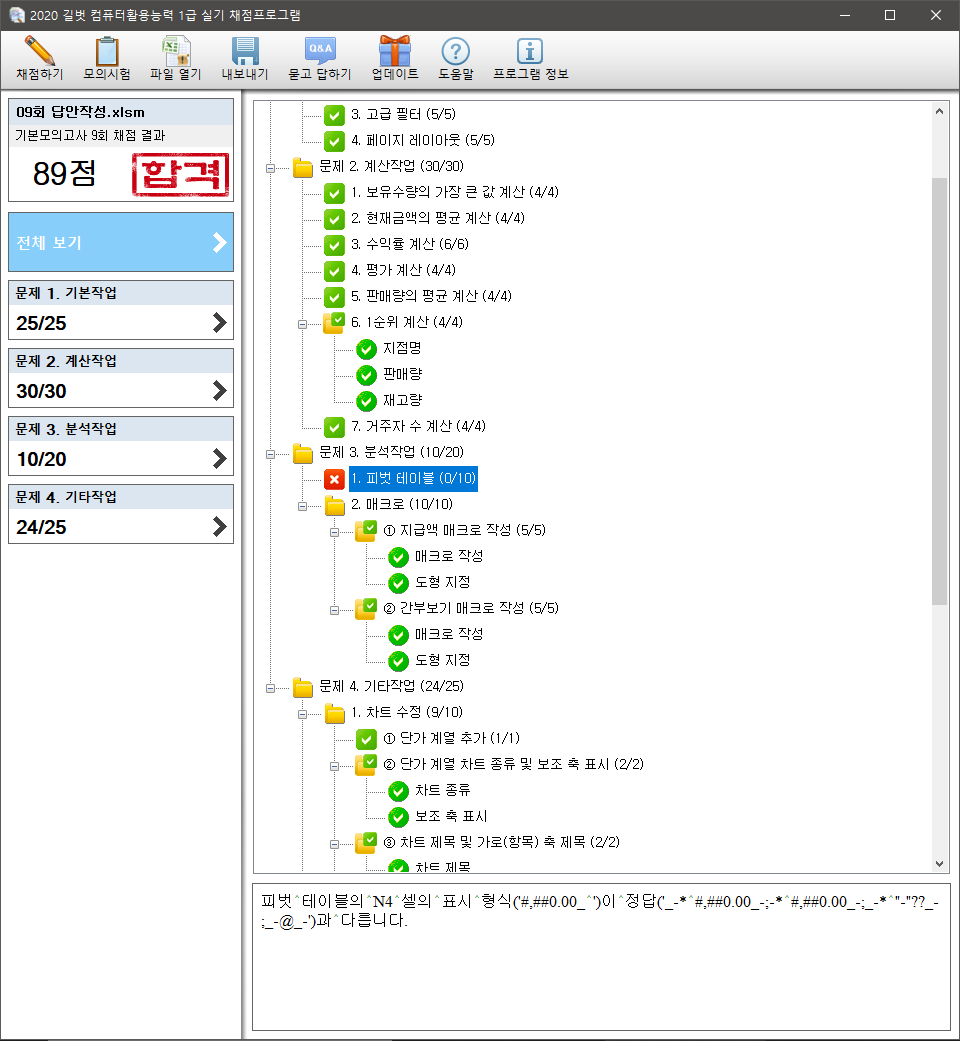960x1041 pixels.
Task: Click 내보내기 floppy disk icon
Action: point(245,51)
